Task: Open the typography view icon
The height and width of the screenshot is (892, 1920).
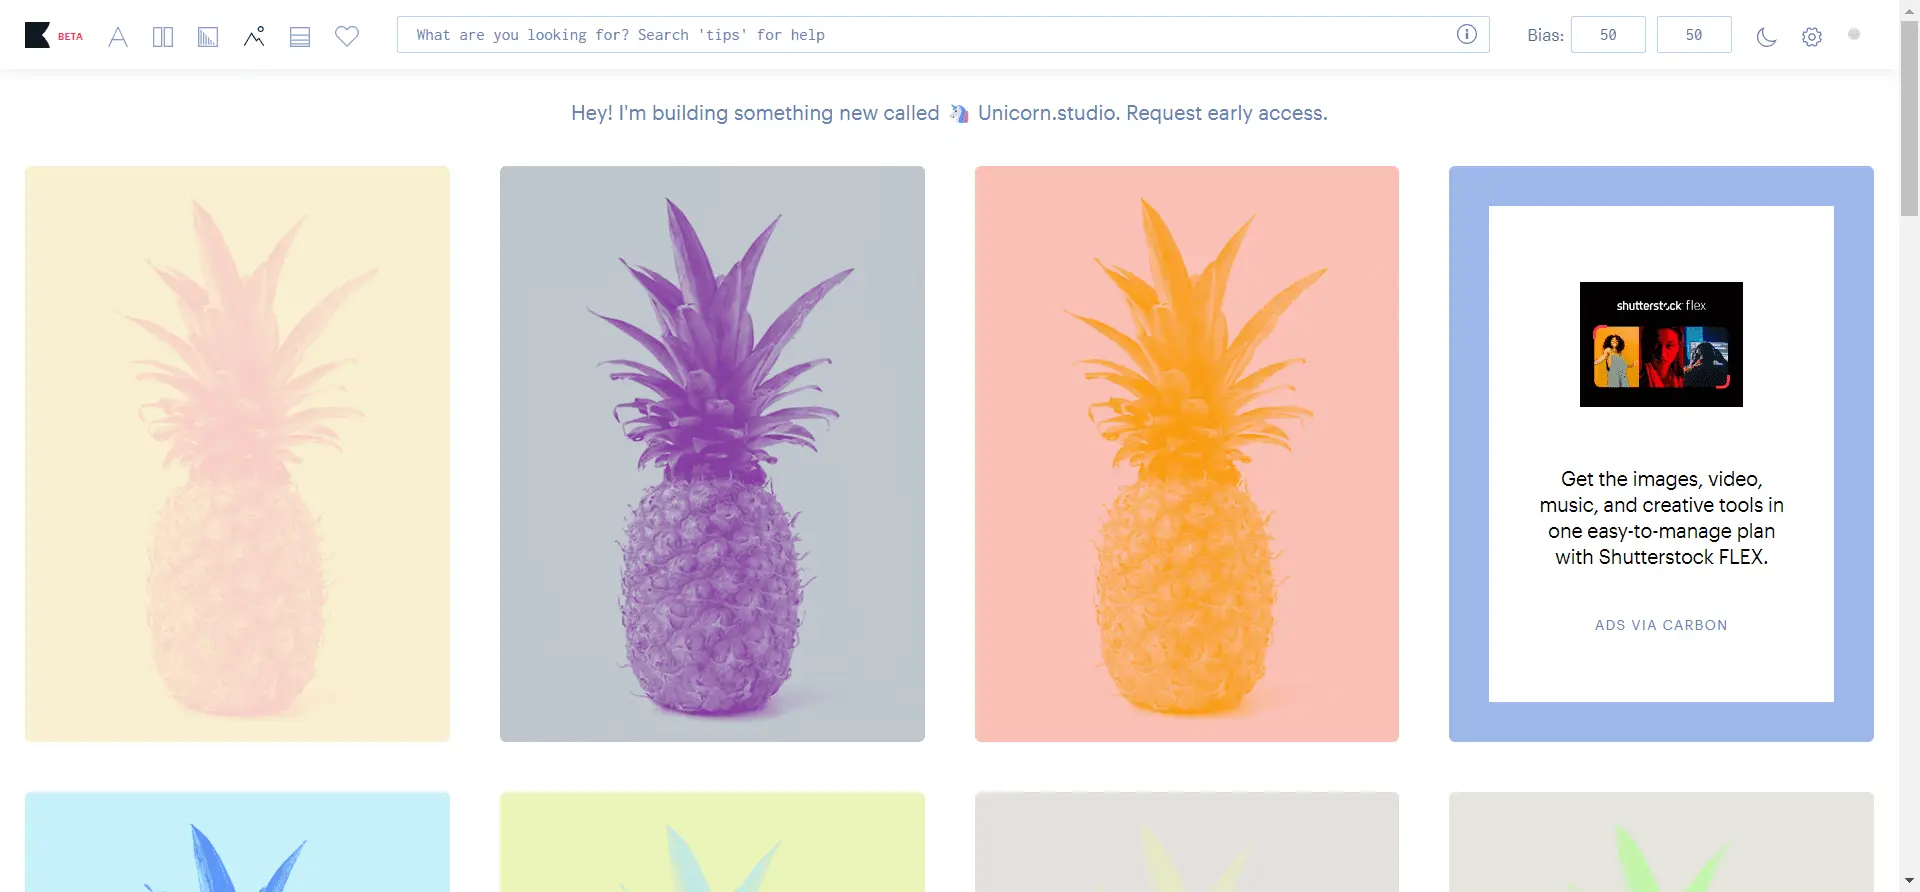Action: coord(118,37)
